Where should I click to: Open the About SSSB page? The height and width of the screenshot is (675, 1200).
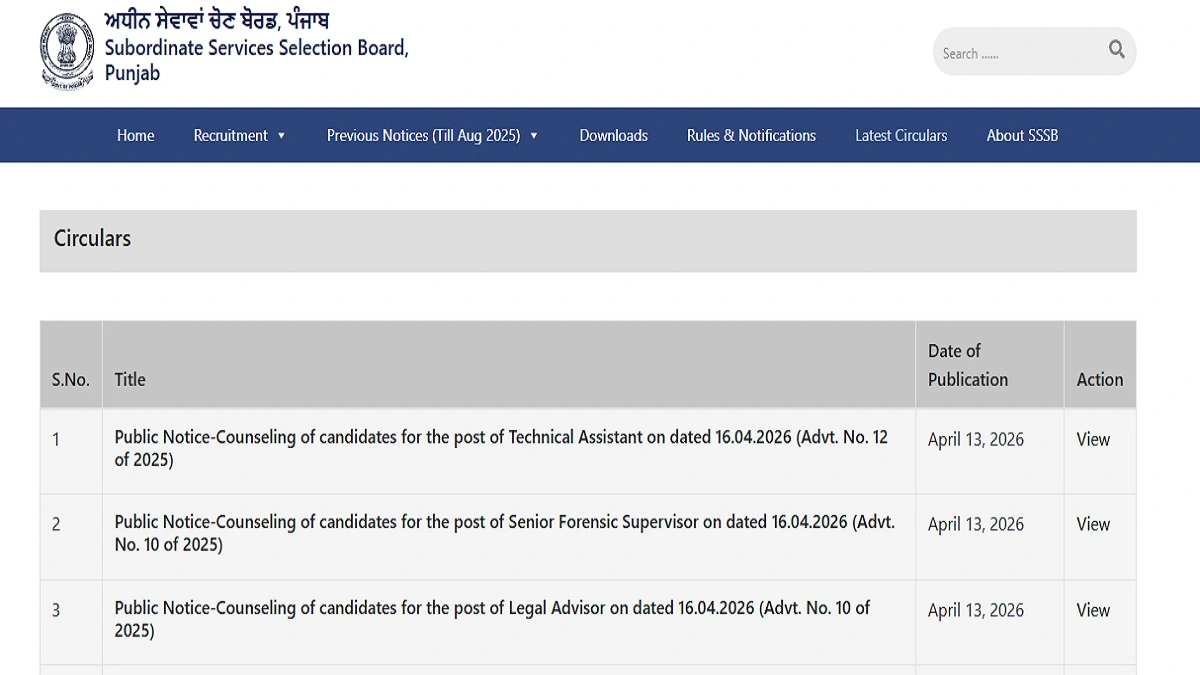1022,135
